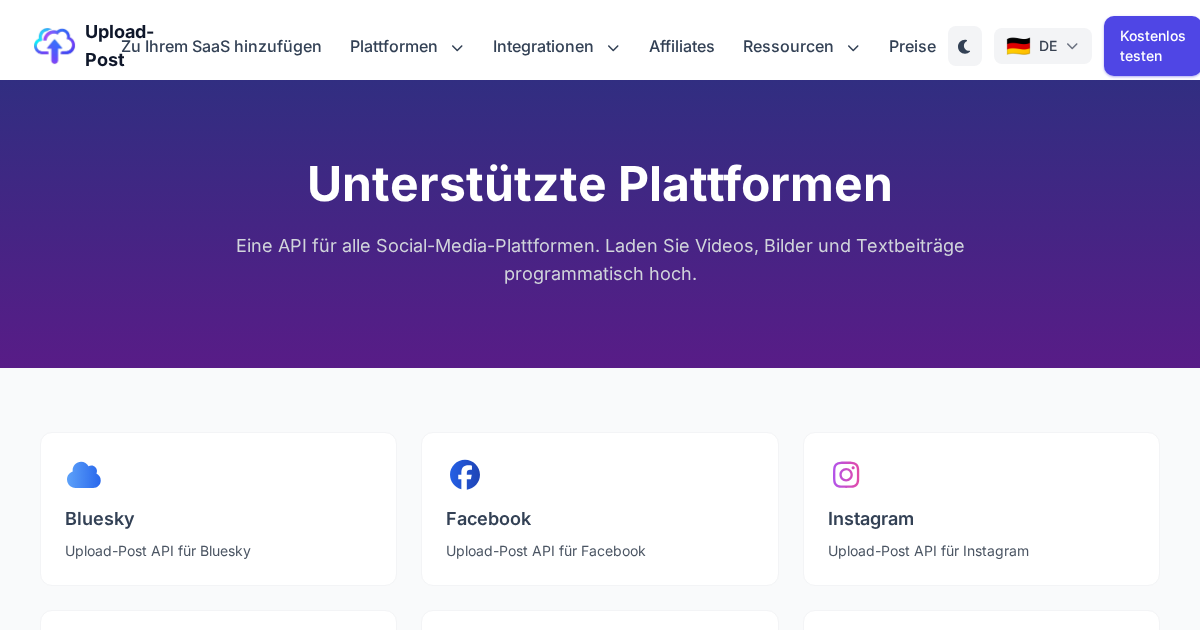Expand the Integrationen dropdown menu

pyautogui.click(x=556, y=46)
